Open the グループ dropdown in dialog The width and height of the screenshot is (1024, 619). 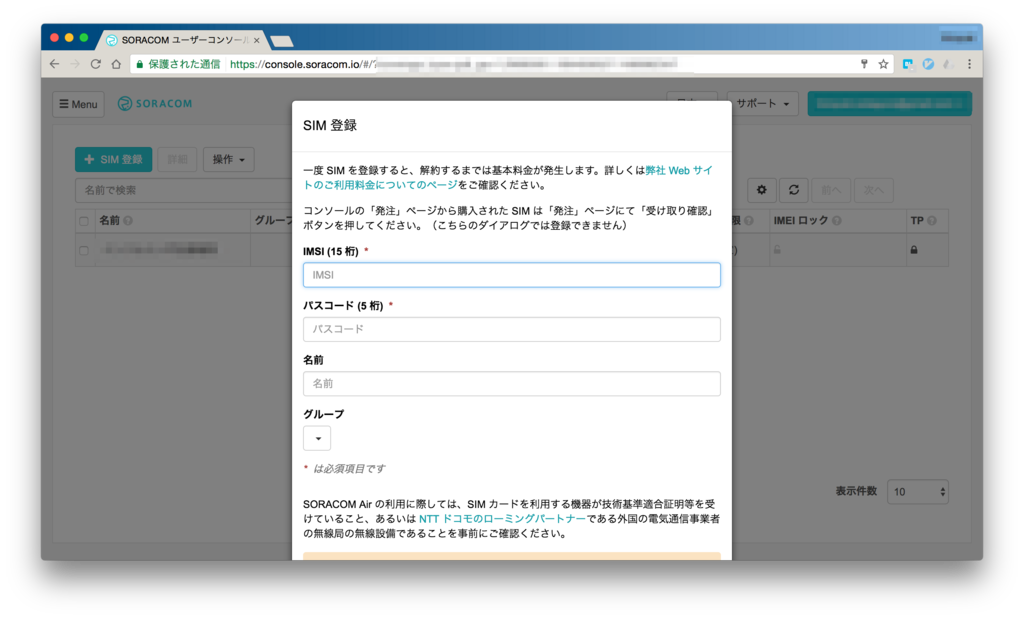tap(317, 438)
